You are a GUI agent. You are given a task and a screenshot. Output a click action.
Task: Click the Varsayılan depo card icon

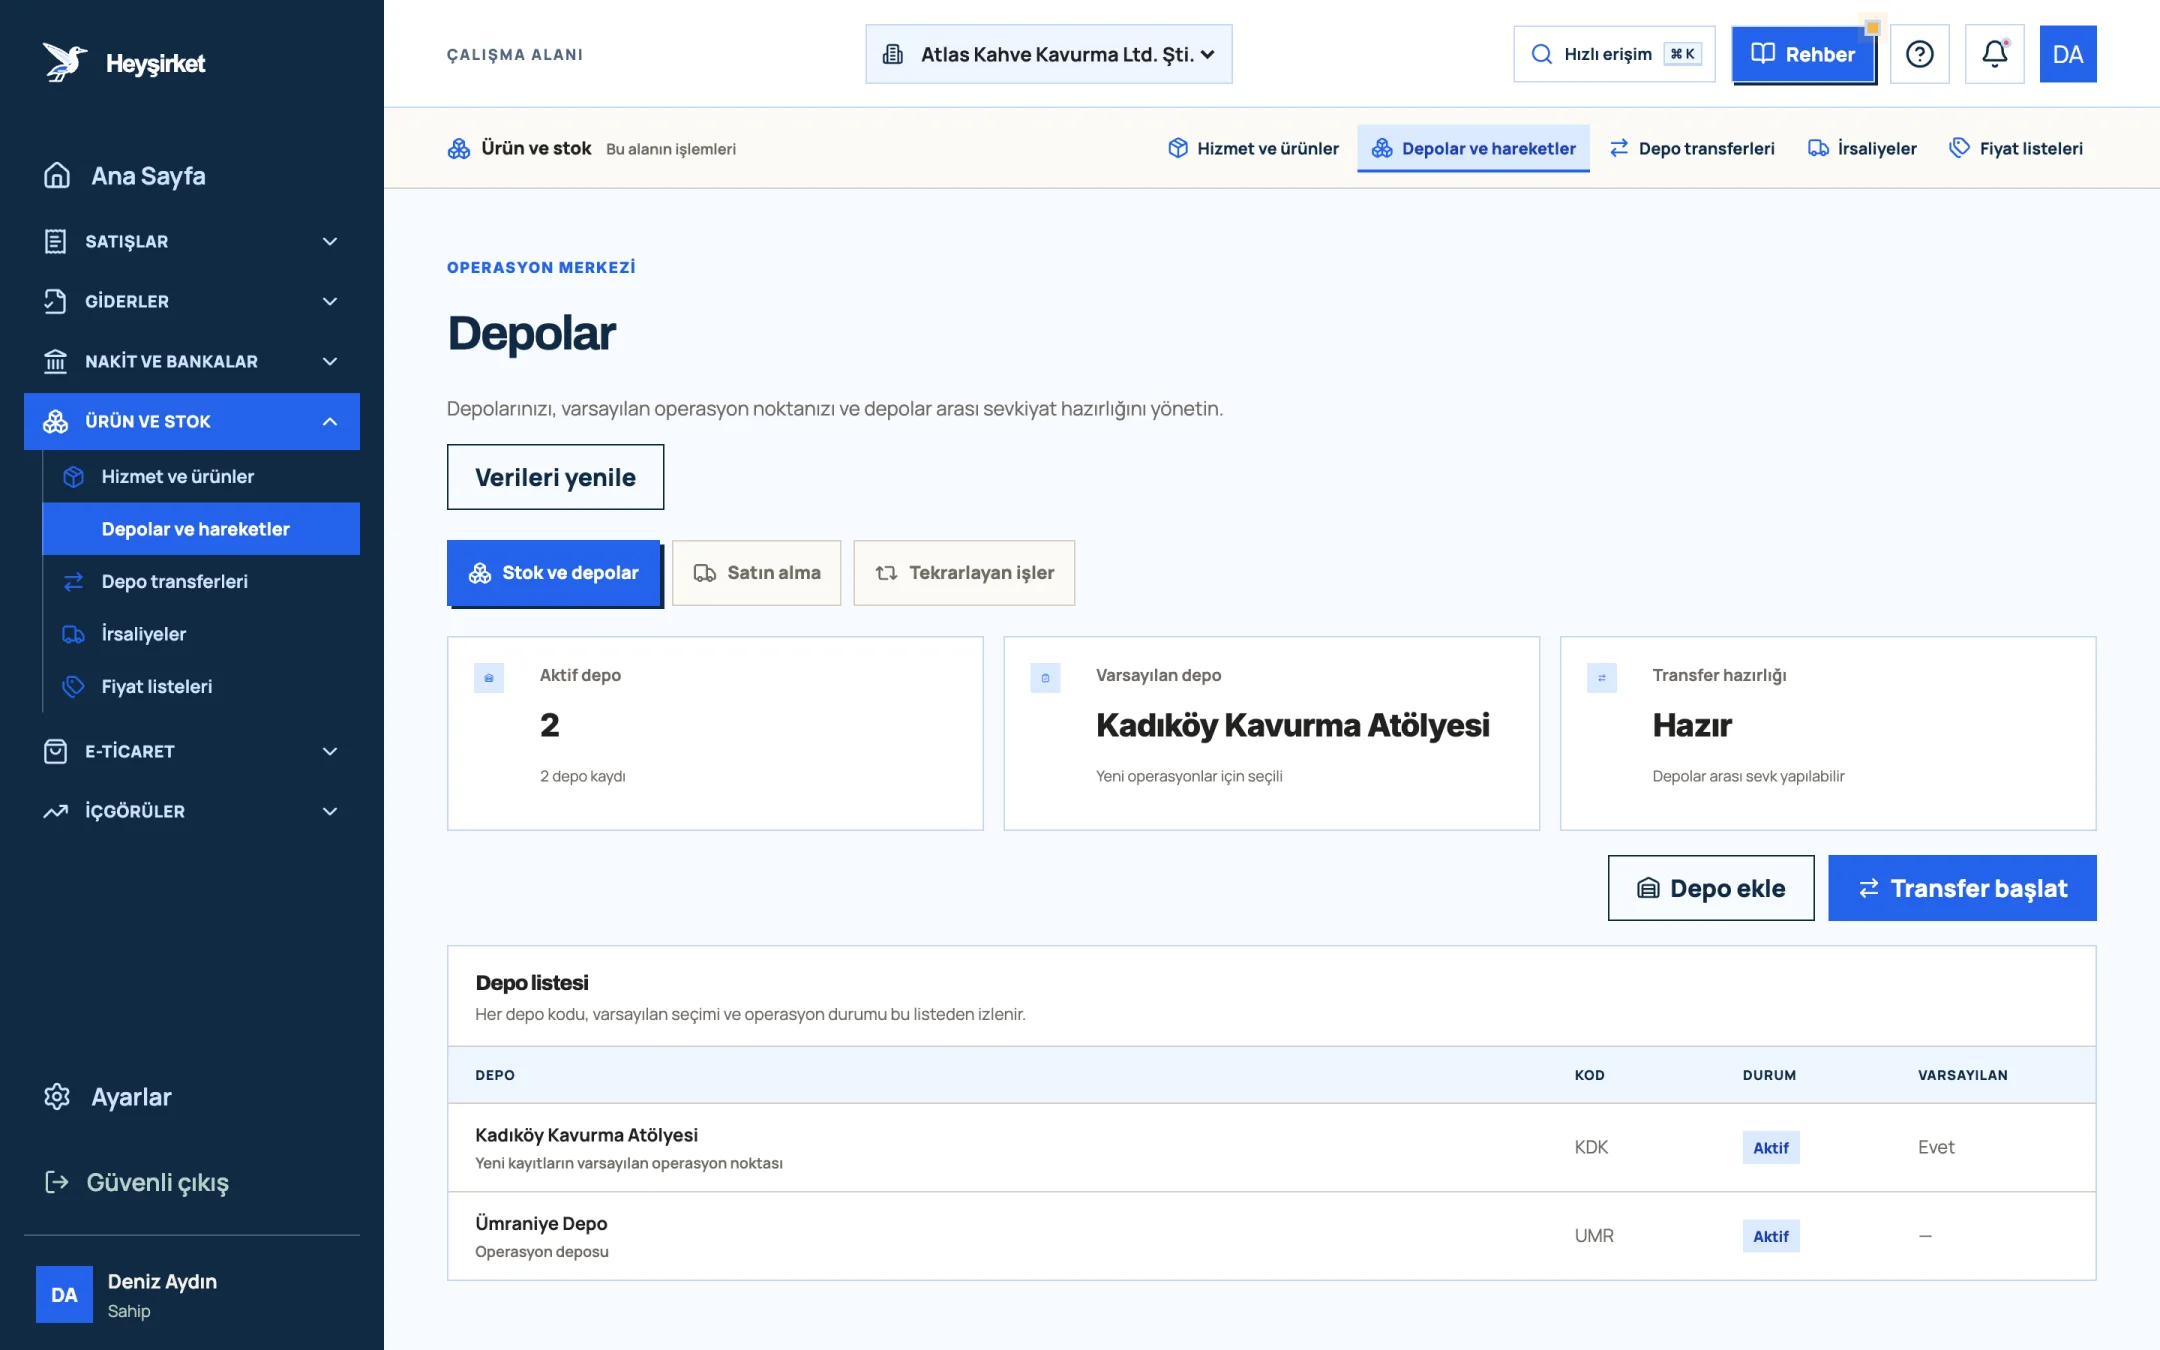tap(1045, 677)
